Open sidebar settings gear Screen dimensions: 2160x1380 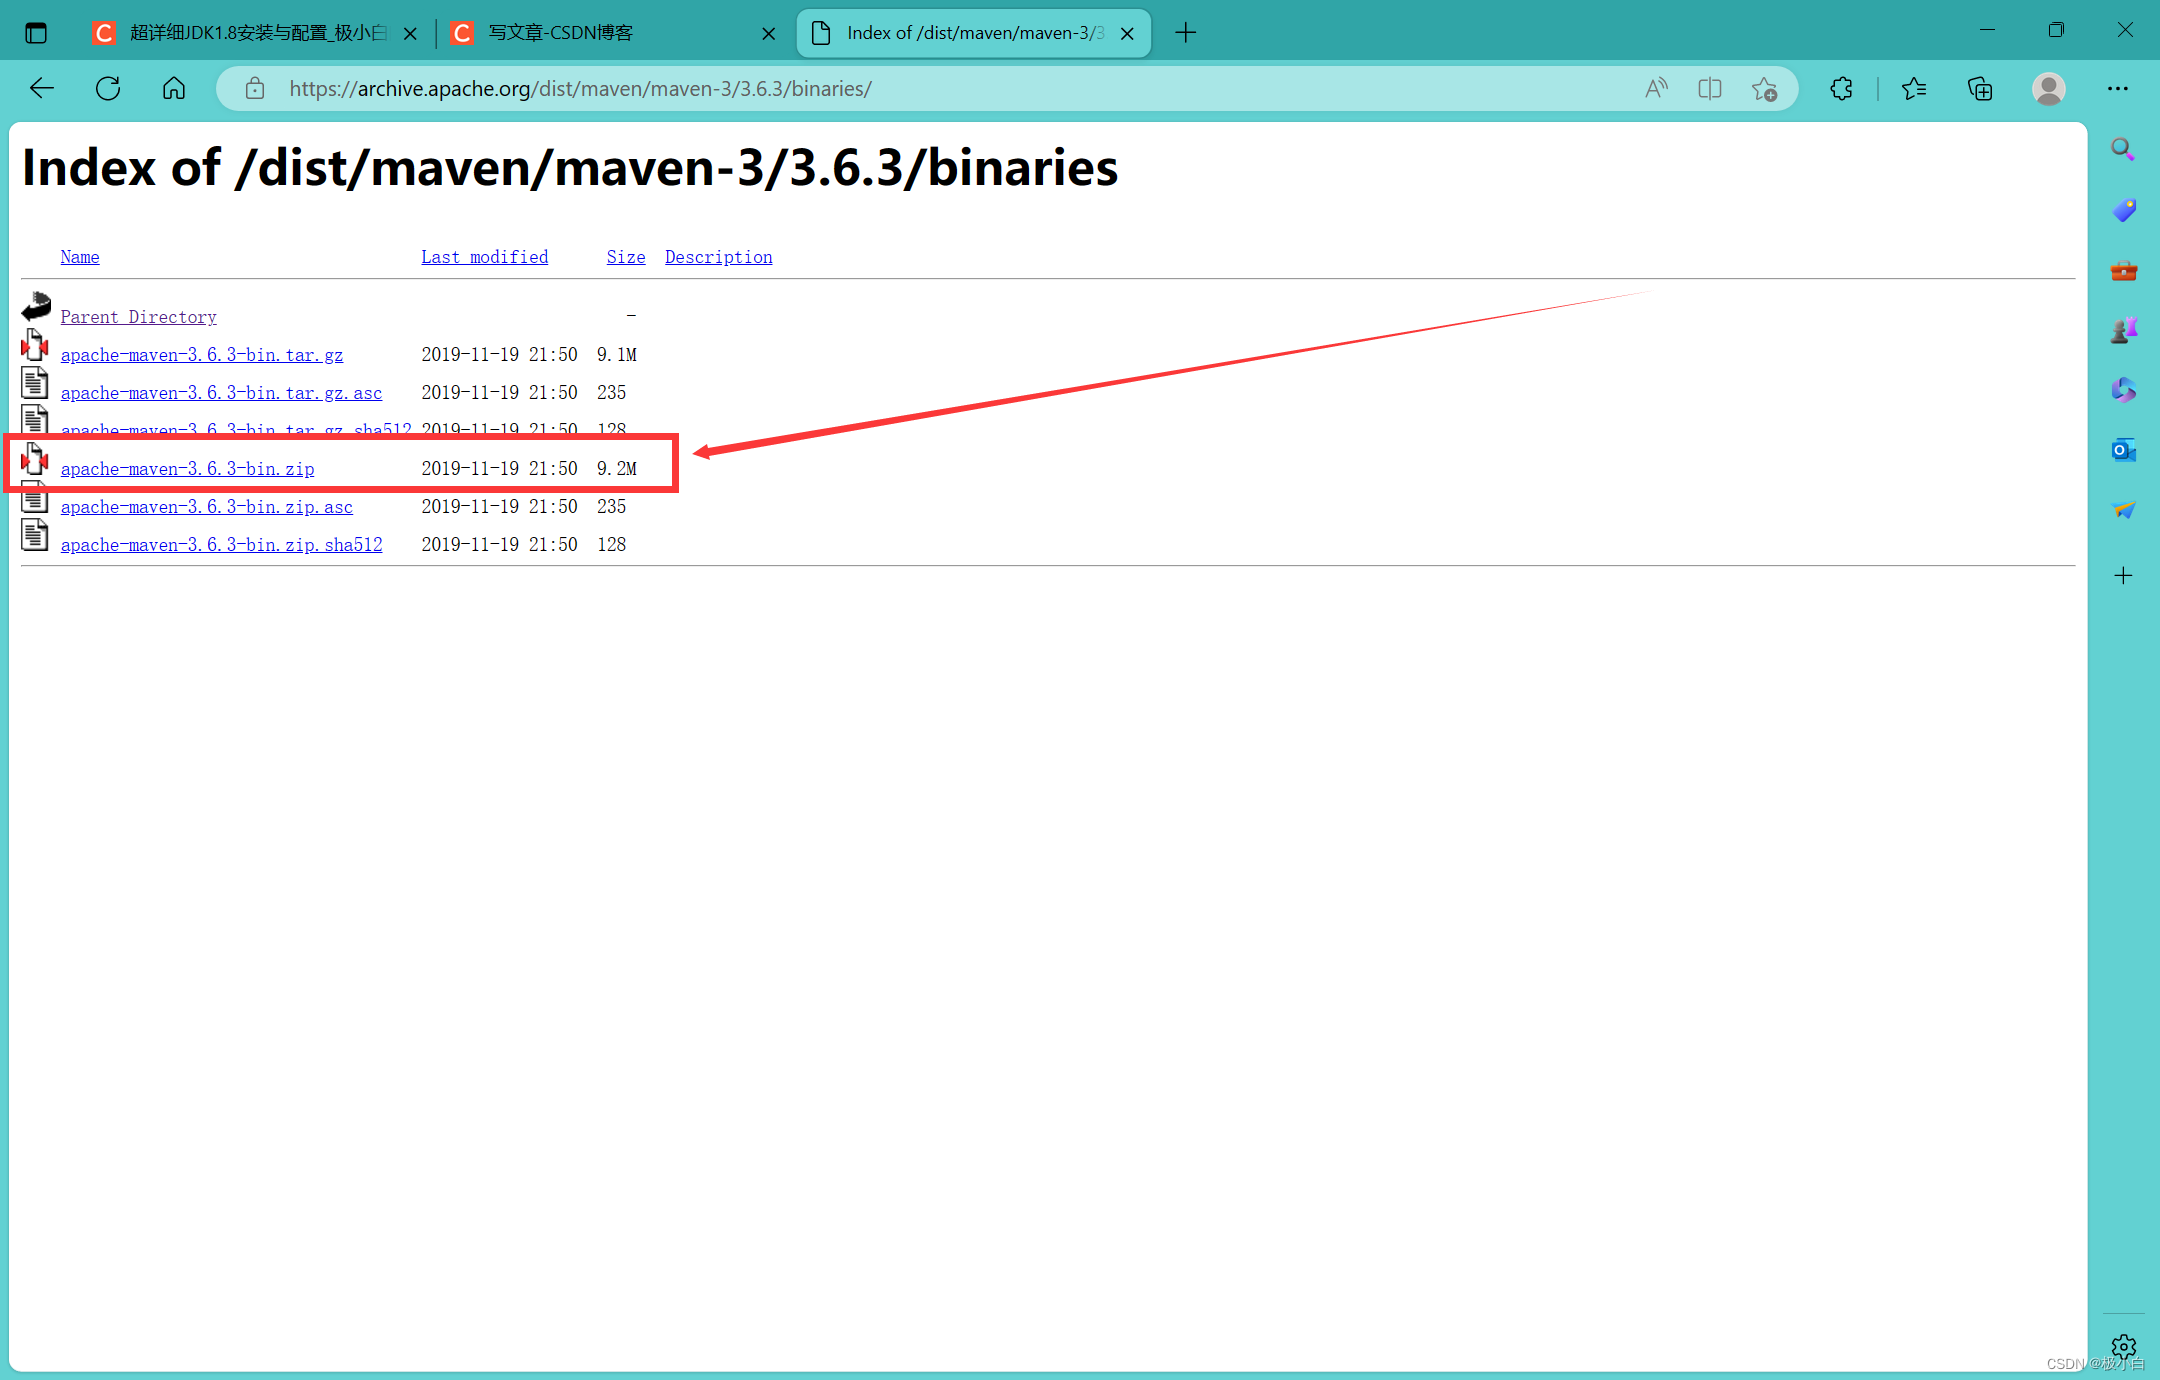[x=2123, y=1346]
